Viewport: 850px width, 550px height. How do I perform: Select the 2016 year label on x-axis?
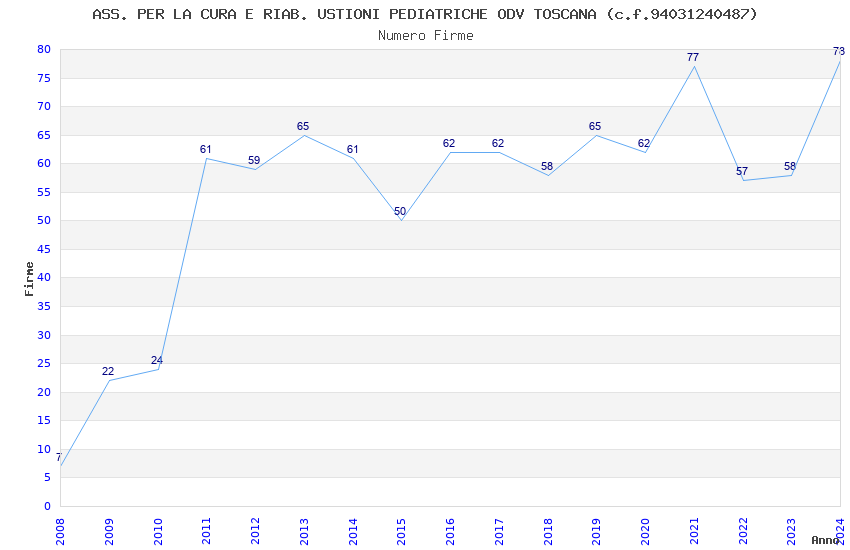pos(450,531)
